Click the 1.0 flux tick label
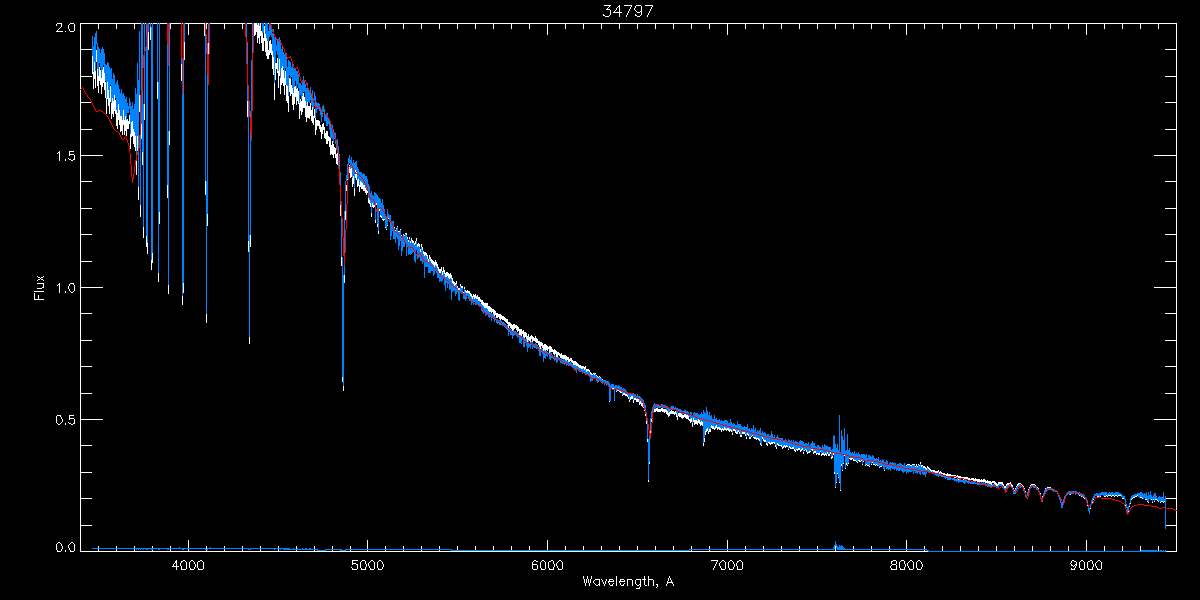This screenshot has height=600, width=1200. click(x=64, y=288)
